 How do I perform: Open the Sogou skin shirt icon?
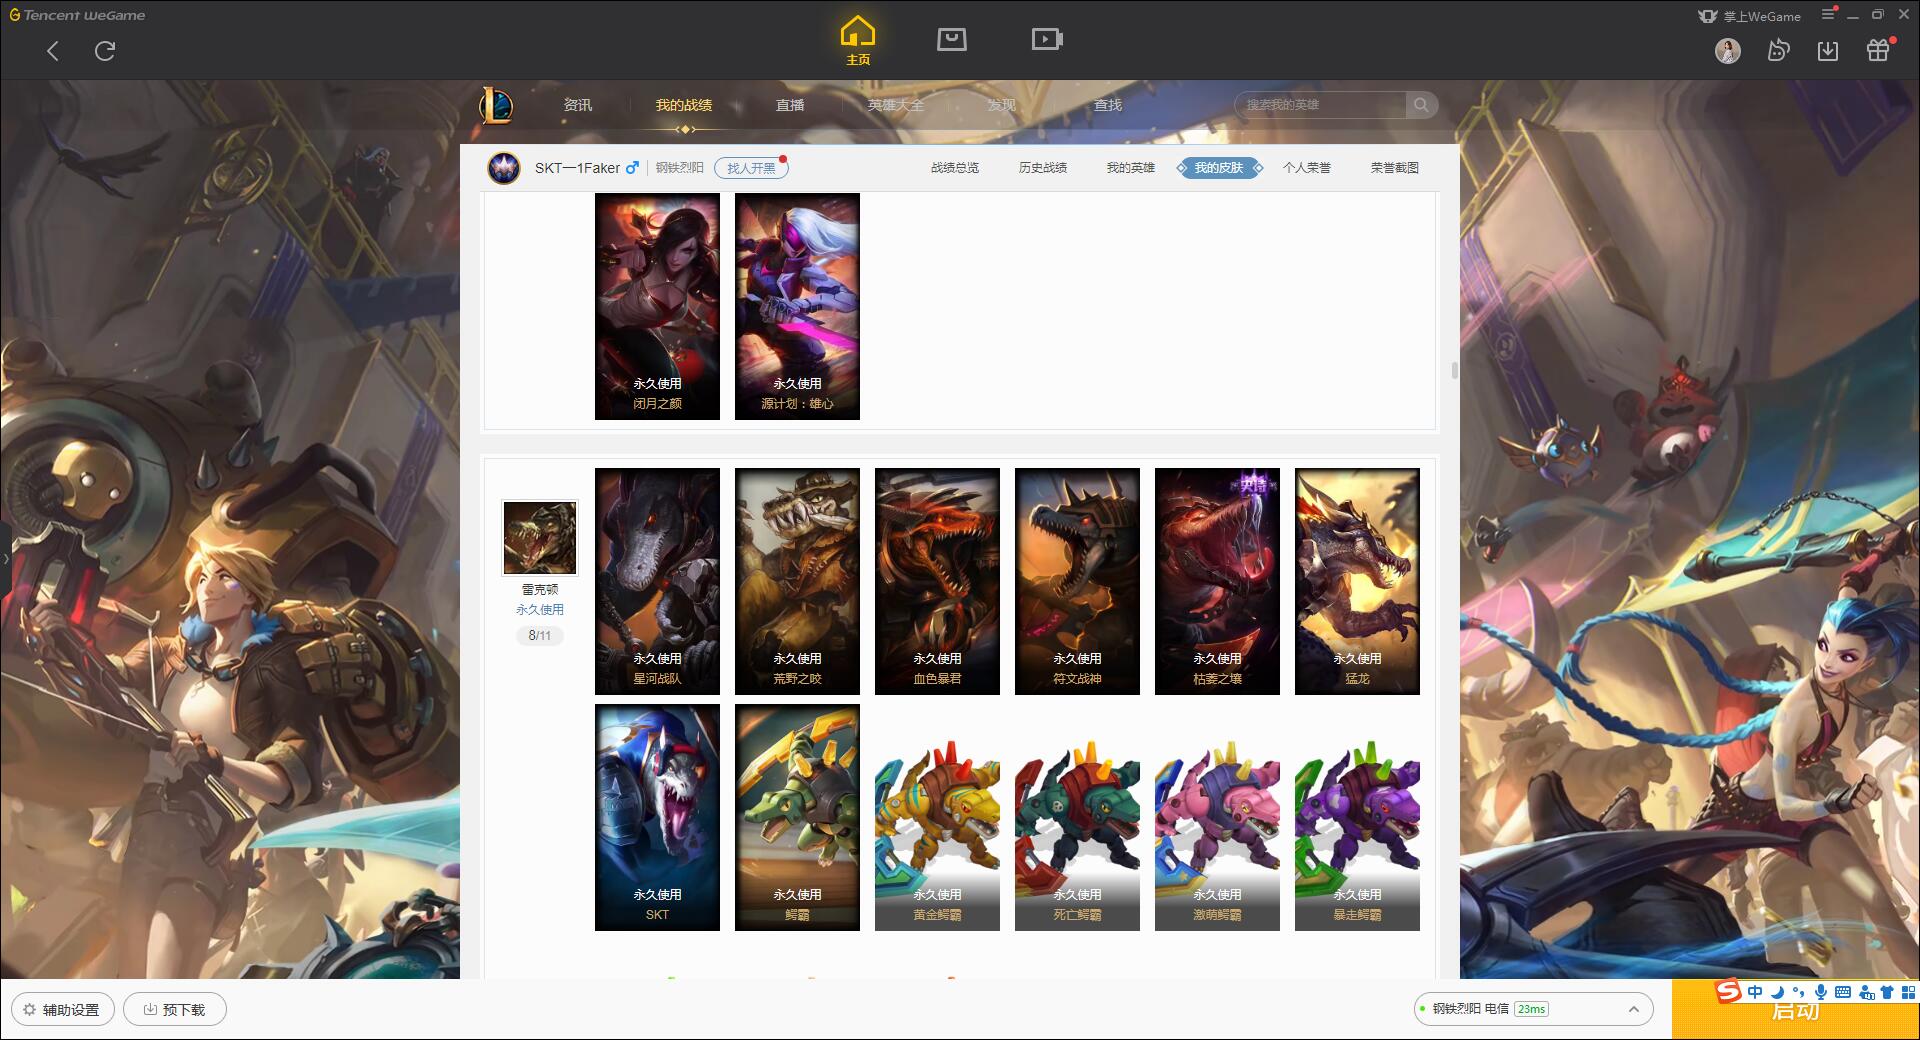pyautogui.click(x=1887, y=992)
